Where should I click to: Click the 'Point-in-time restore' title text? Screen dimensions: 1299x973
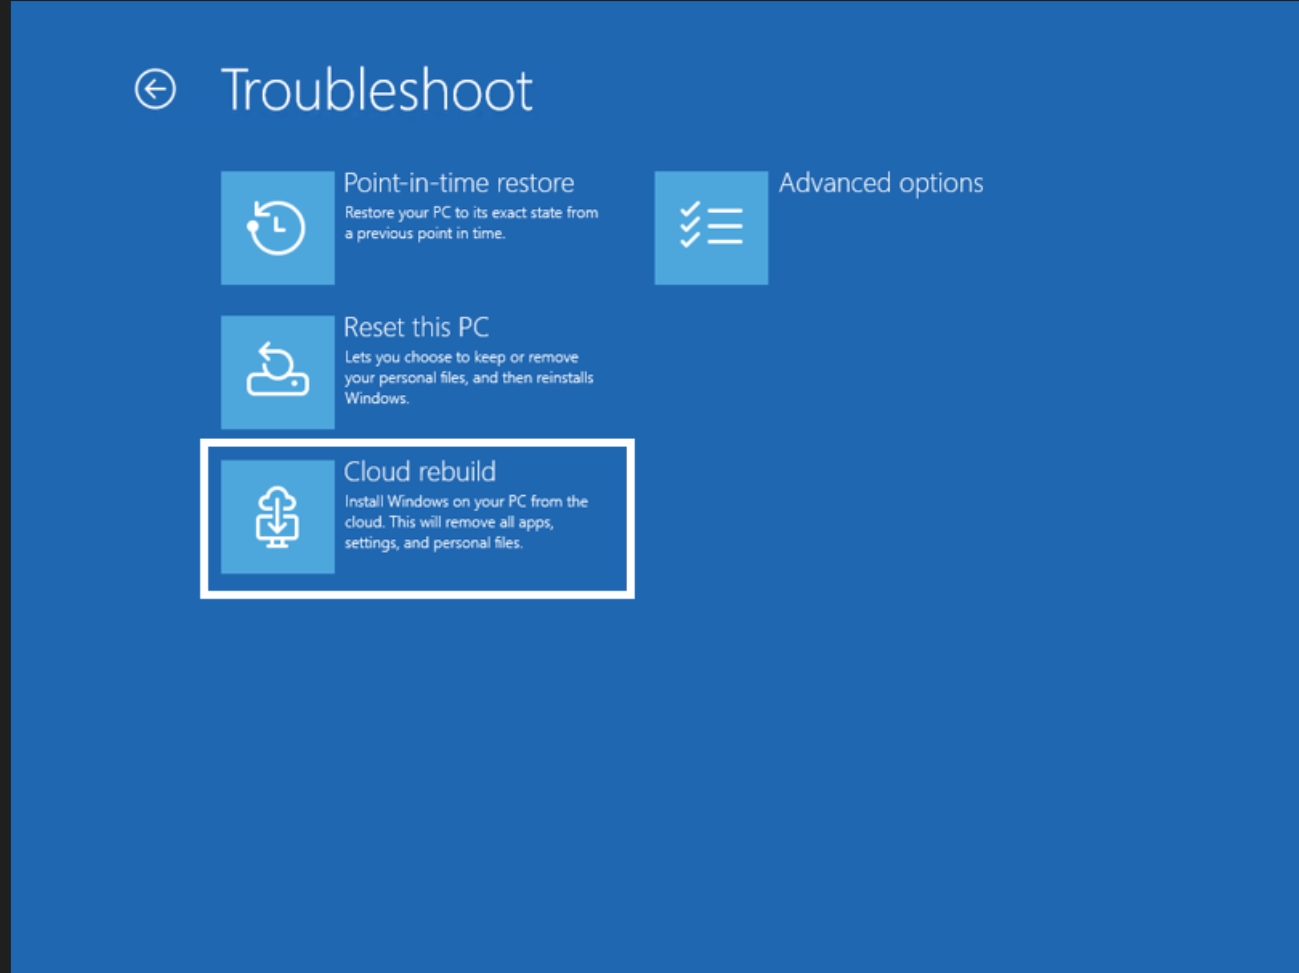459,183
